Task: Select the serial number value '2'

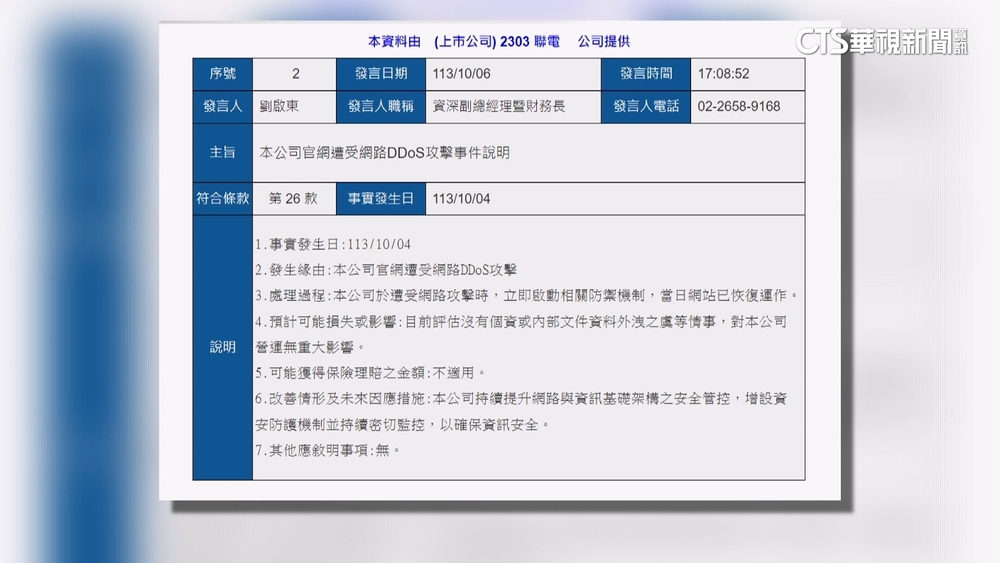Action: pyautogui.click(x=295, y=74)
